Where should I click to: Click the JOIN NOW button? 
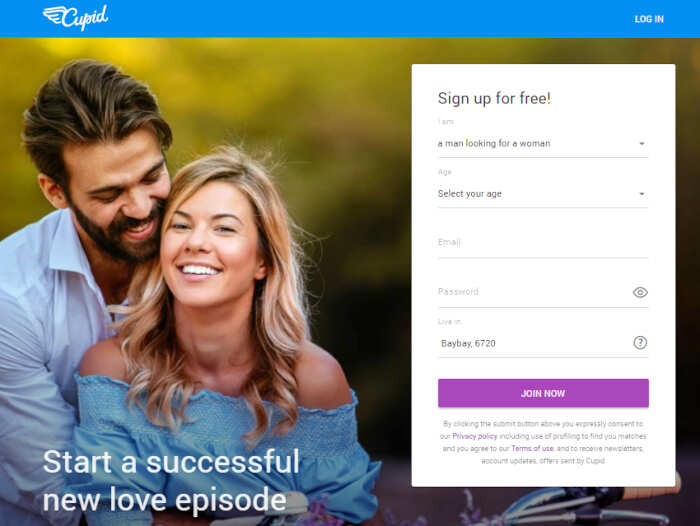point(543,393)
